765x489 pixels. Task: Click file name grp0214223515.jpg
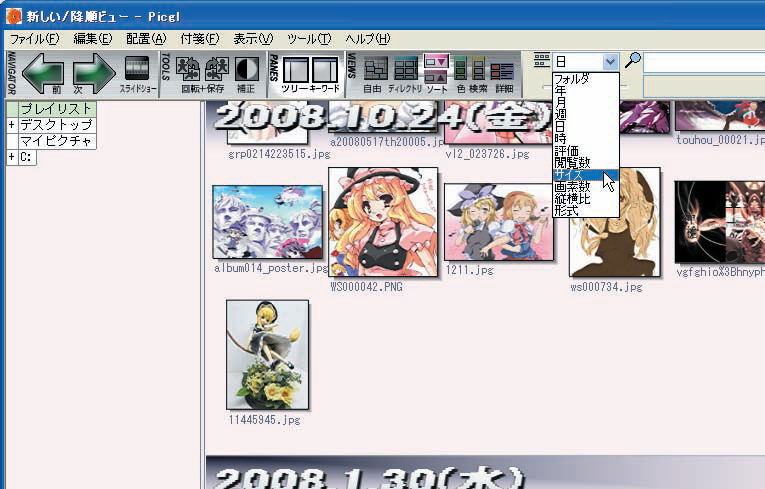tap(279, 154)
